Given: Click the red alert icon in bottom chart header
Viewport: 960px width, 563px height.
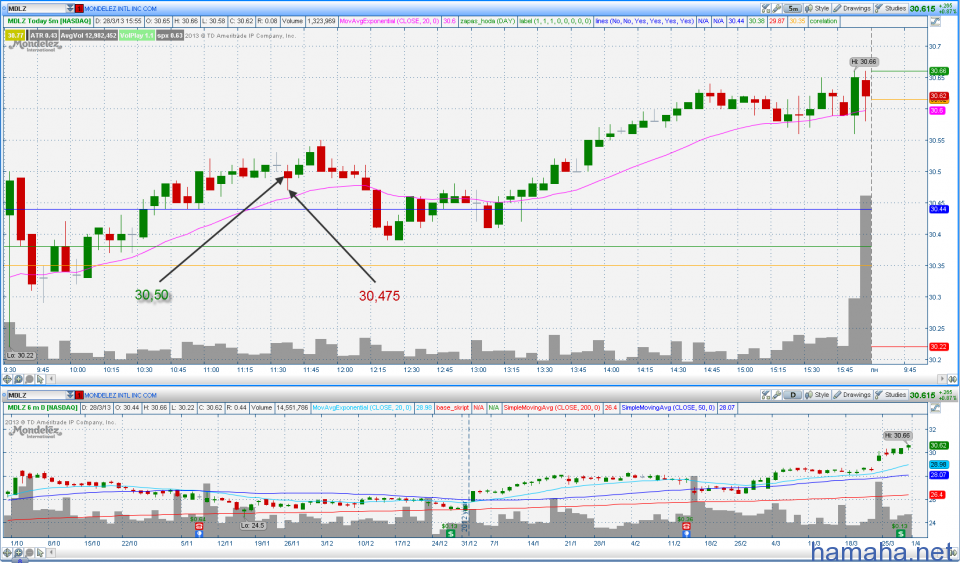Looking at the screenshot, I should pos(79,395).
